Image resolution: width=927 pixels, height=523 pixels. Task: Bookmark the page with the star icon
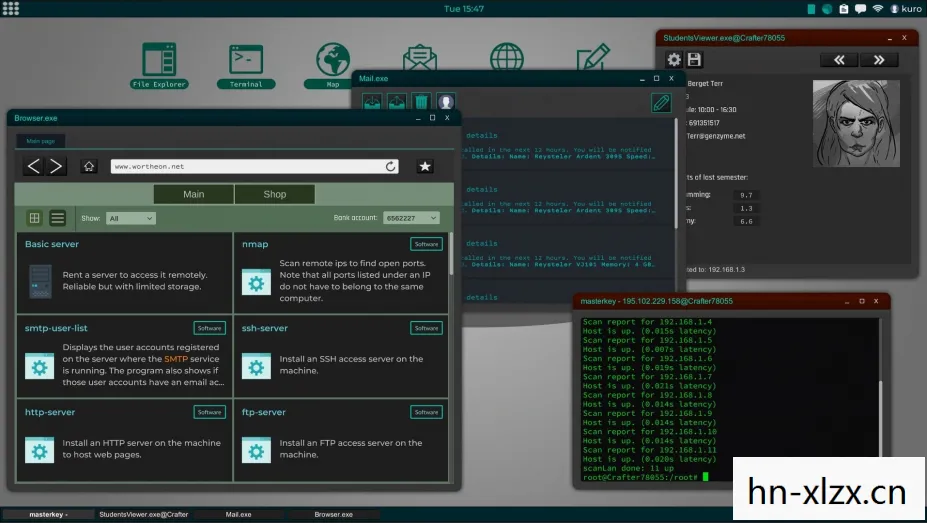[x=424, y=167]
